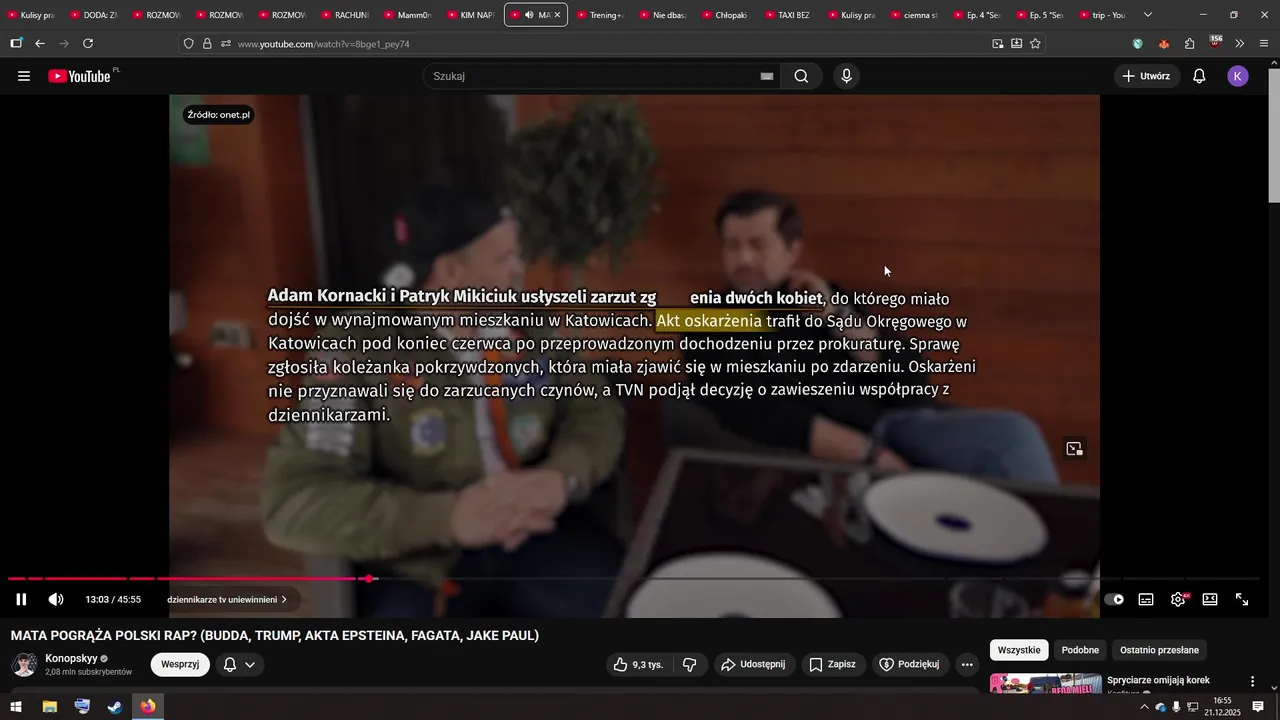Viewport: 1280px width, 720px height.
Task: Open the browser extensions puzzle icon
Action: click(1189, 44)
